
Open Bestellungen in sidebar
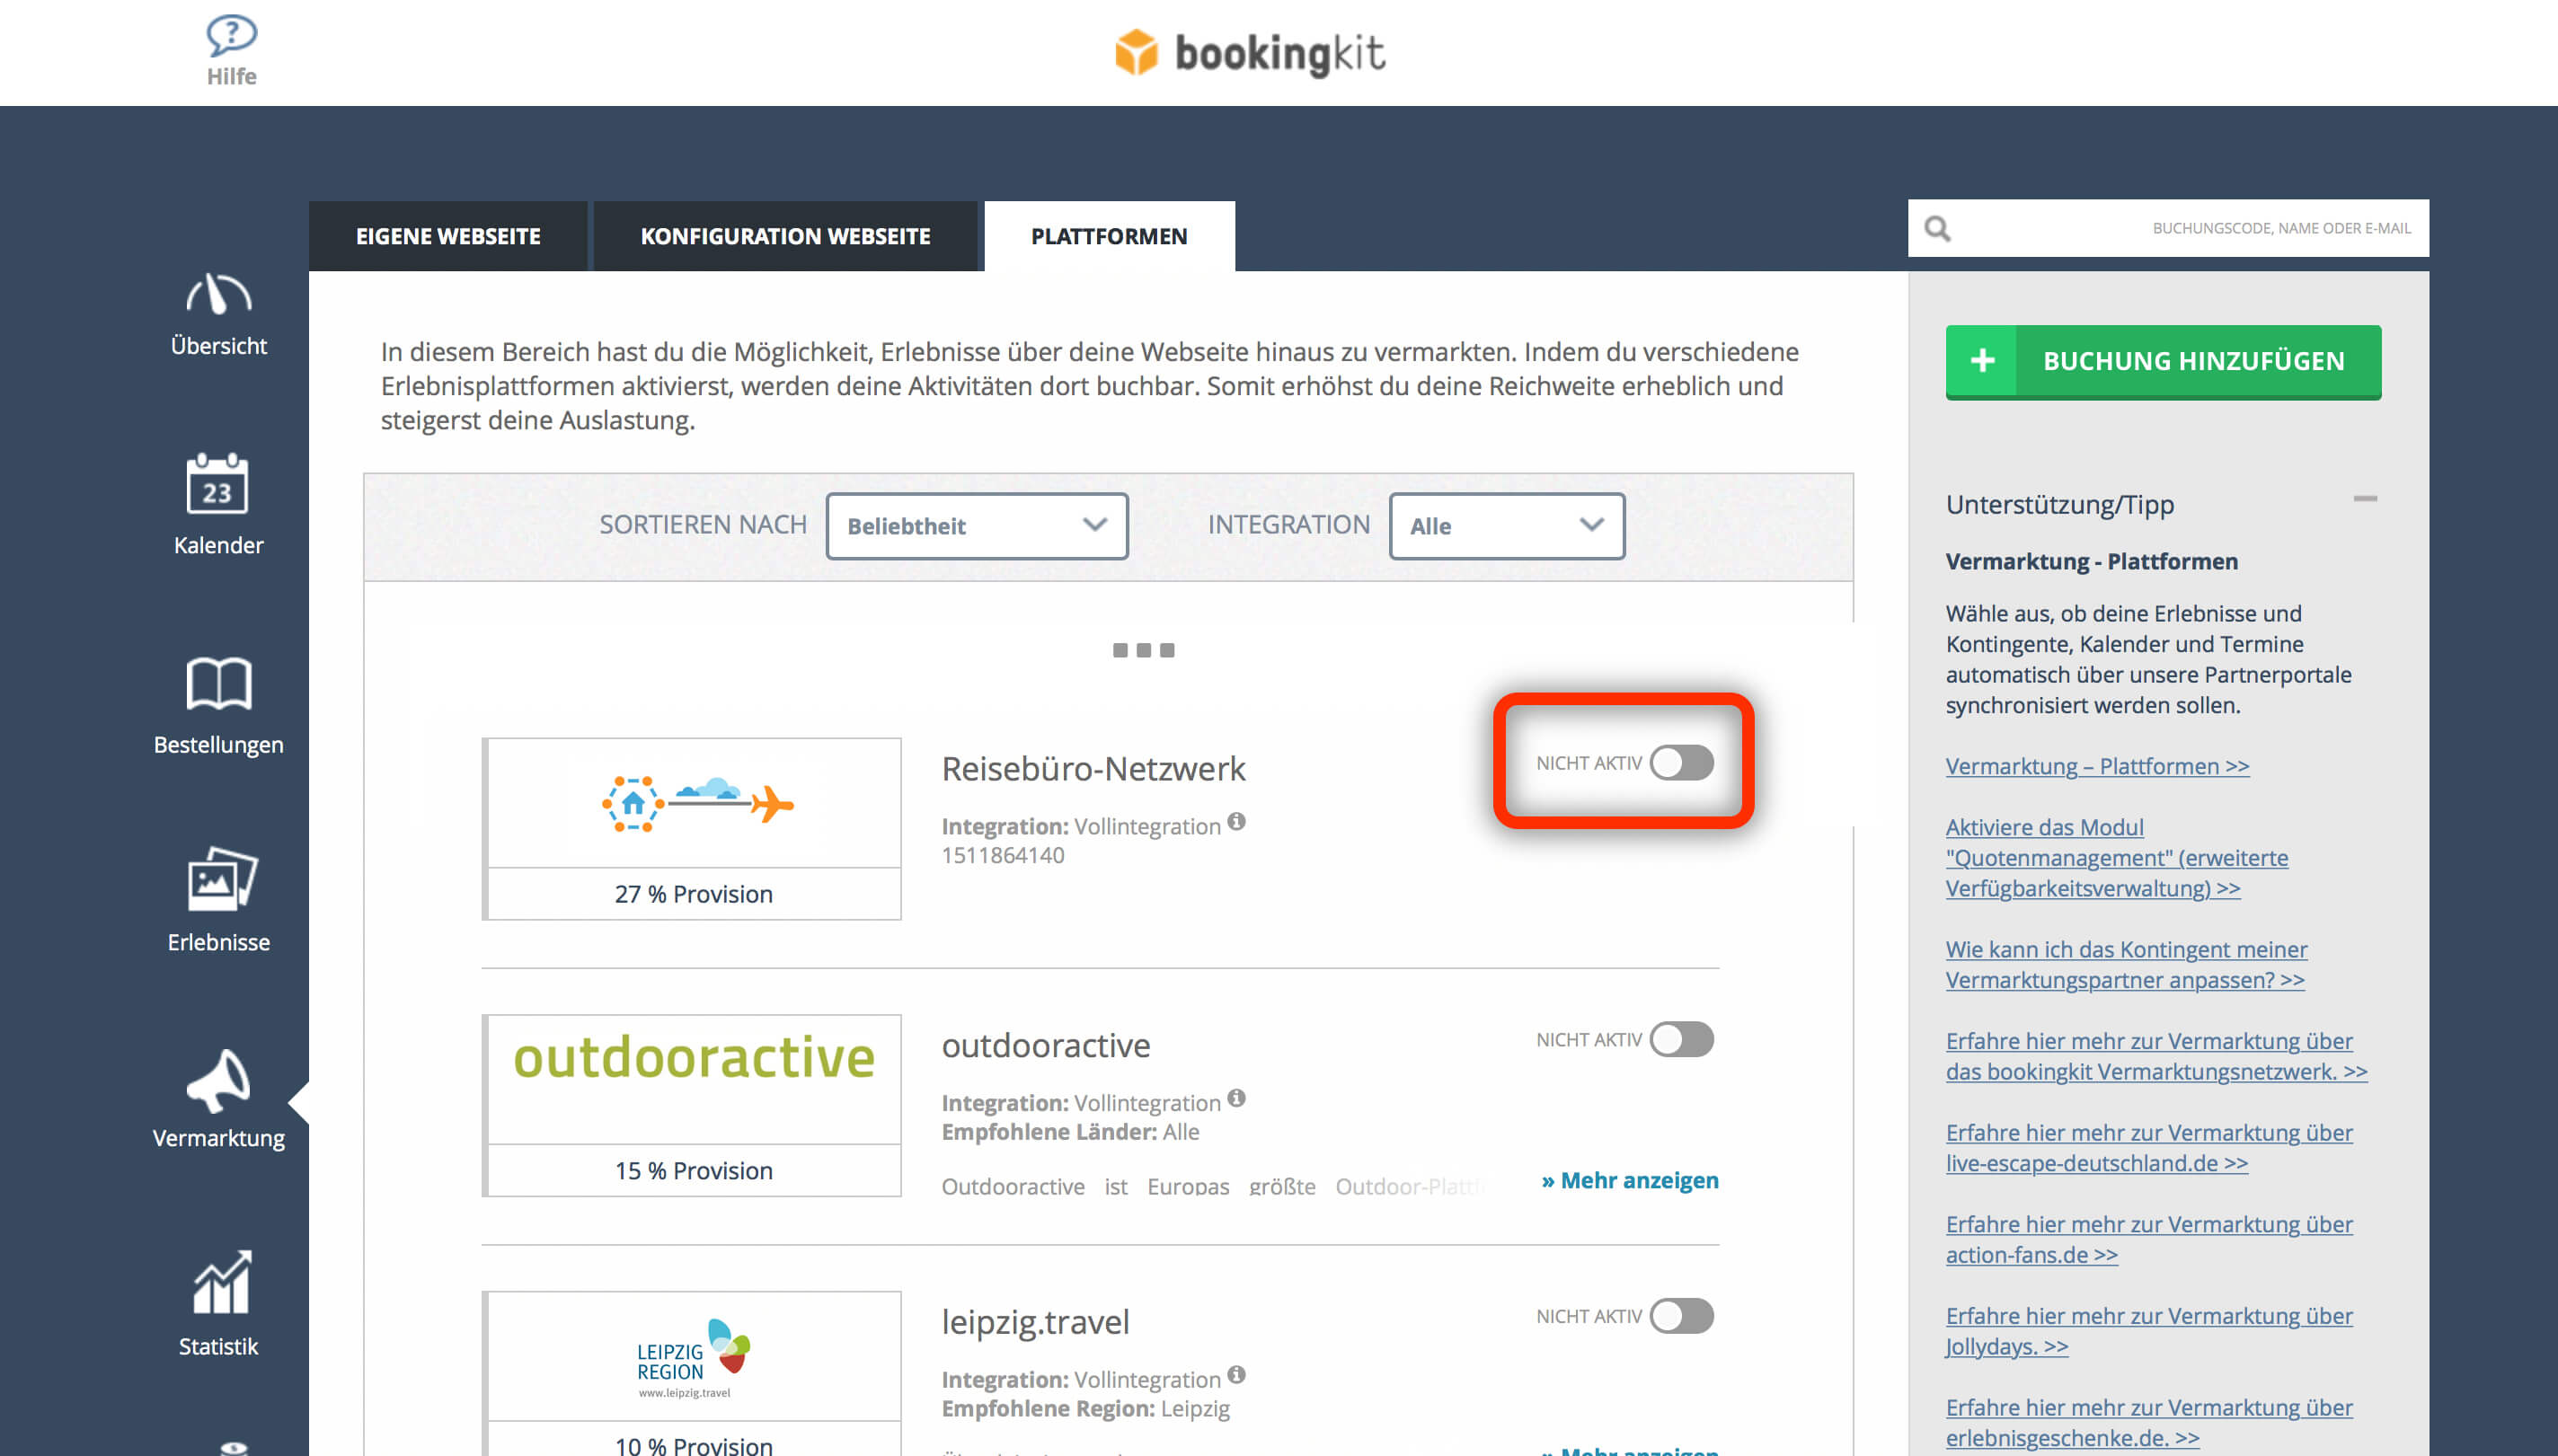(218, 705)
